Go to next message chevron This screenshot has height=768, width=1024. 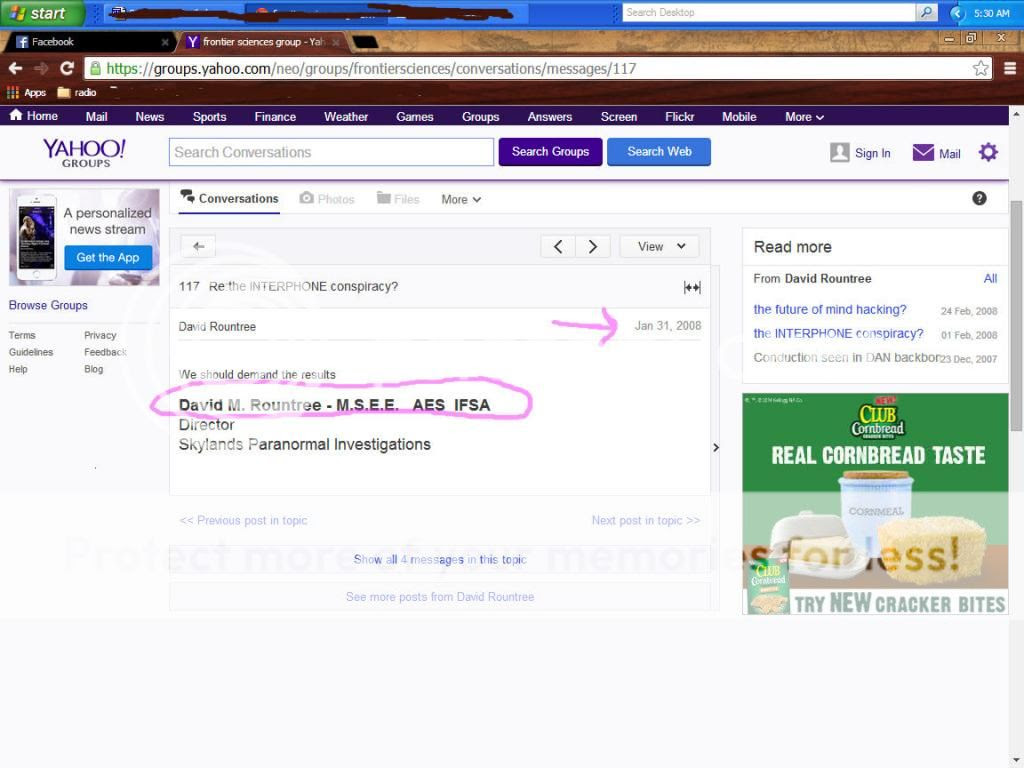point(593,246)
